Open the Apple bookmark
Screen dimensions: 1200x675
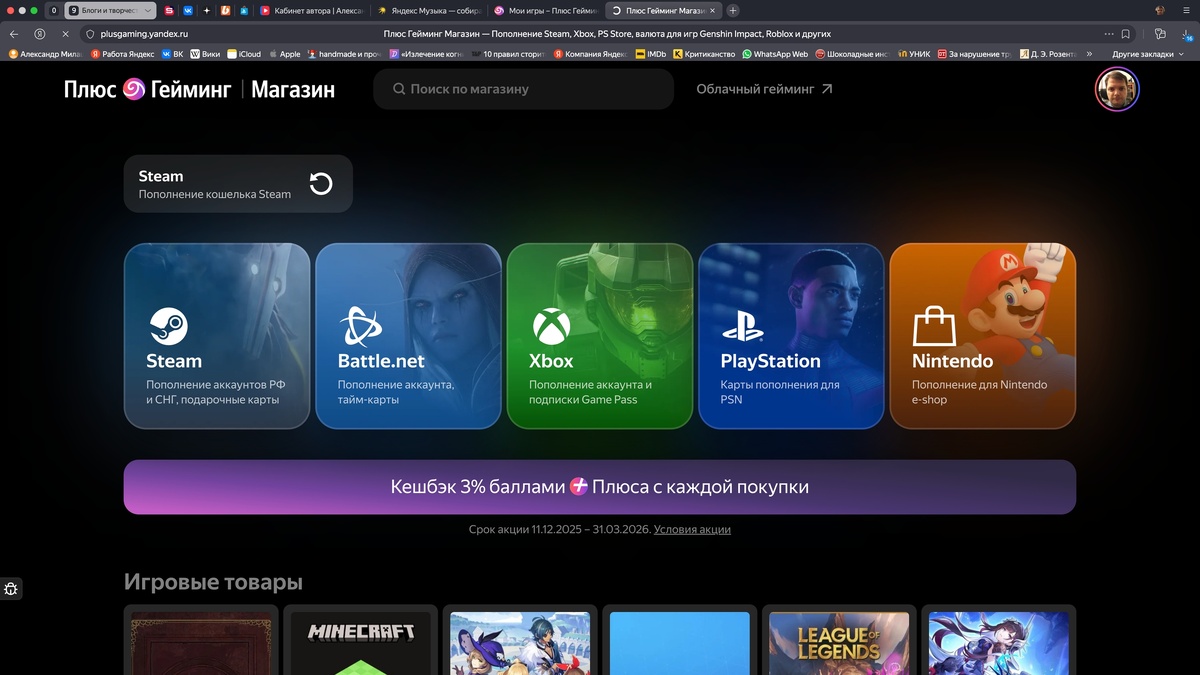[x=284, y=54]
